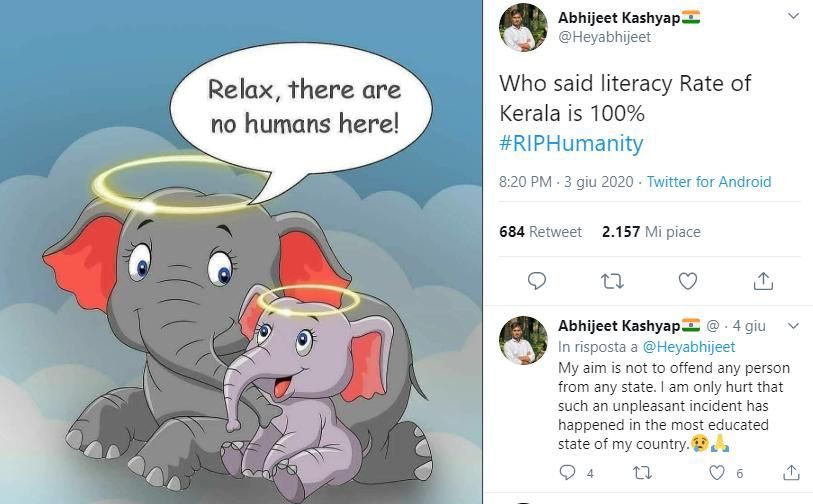Open Abhijeet Kashyap's profile picture on main tweet
Image resolution: width=813 pixels, height=504 pixels.
tap(523, 27)
